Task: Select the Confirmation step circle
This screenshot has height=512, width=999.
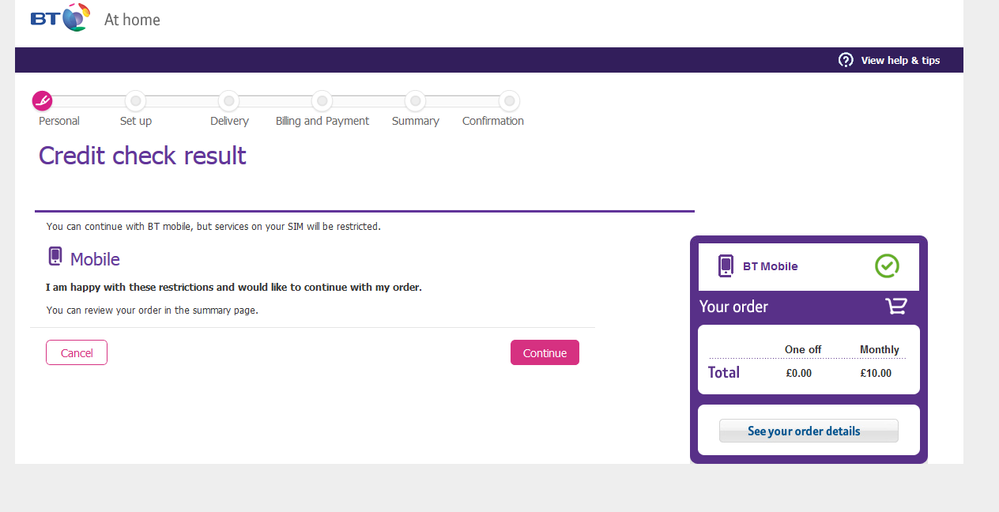Action: click(509, 100)
